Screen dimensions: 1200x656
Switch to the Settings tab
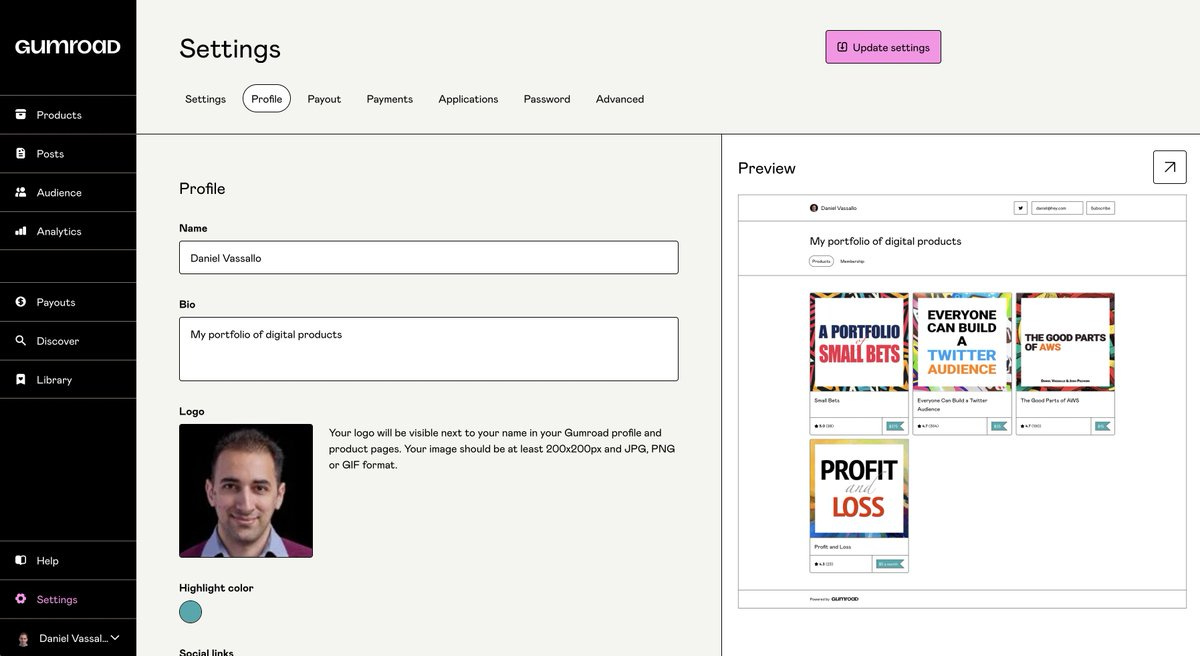point(205,99)
